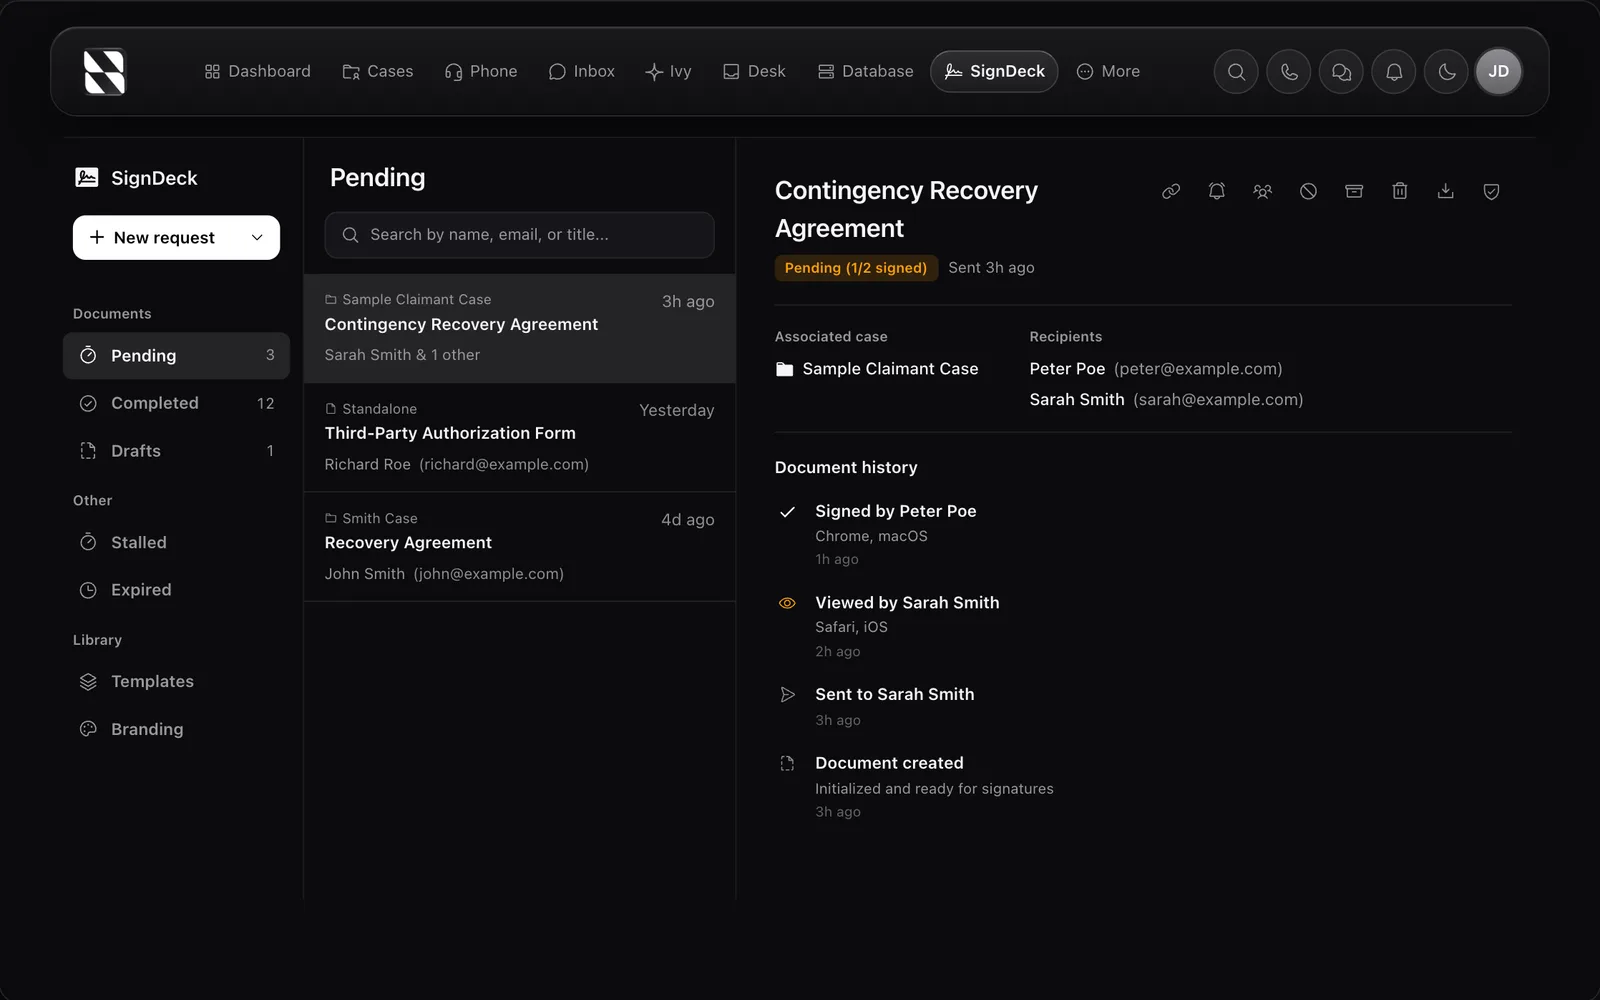Focus the search by name, email, or title field
Viewport: 1600px width, 1000px height.
click(x=519, y=235)
